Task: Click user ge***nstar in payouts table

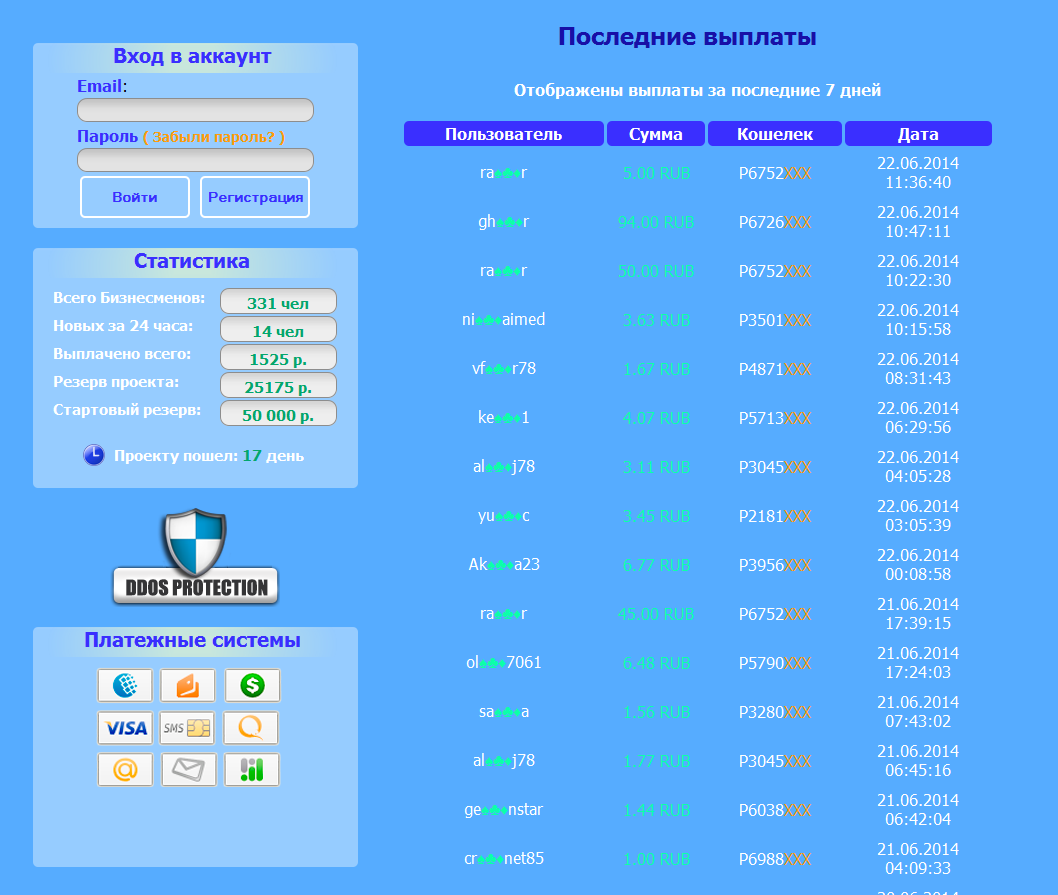Action: (503, 809)
